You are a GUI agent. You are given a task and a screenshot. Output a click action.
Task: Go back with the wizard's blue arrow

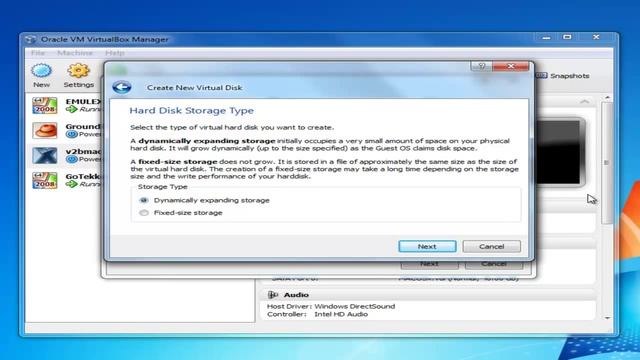(x=122, y=87)
